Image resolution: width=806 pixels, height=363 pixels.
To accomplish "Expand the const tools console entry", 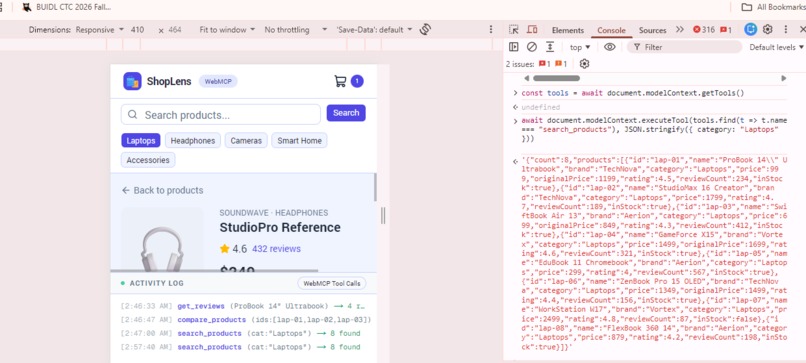I will click(x=516, y=93).
